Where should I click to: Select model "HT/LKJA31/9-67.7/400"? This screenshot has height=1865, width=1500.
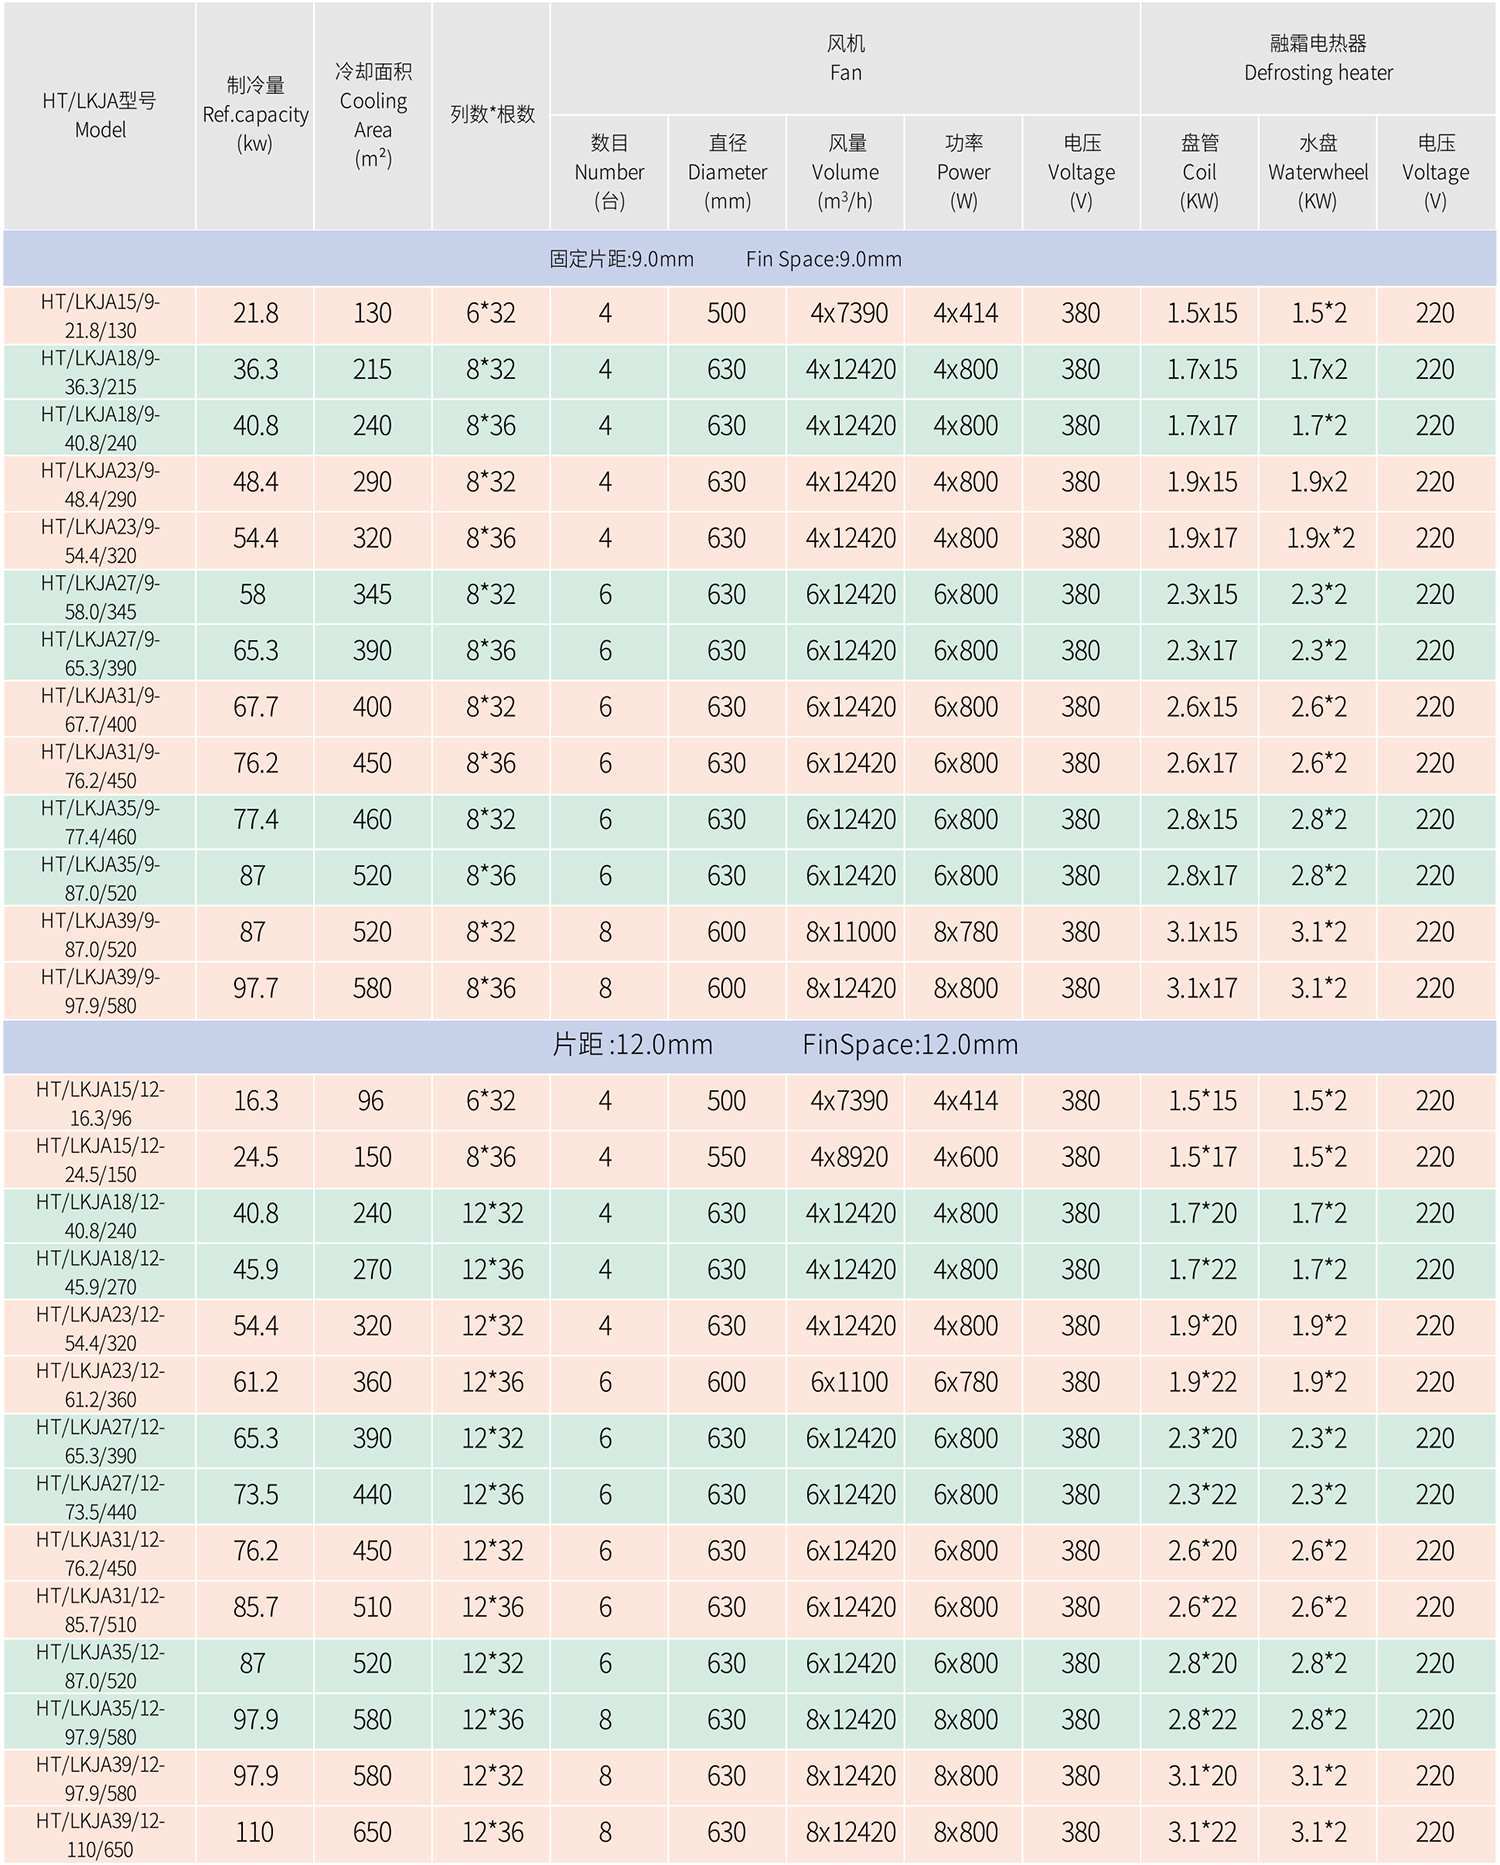100,709
